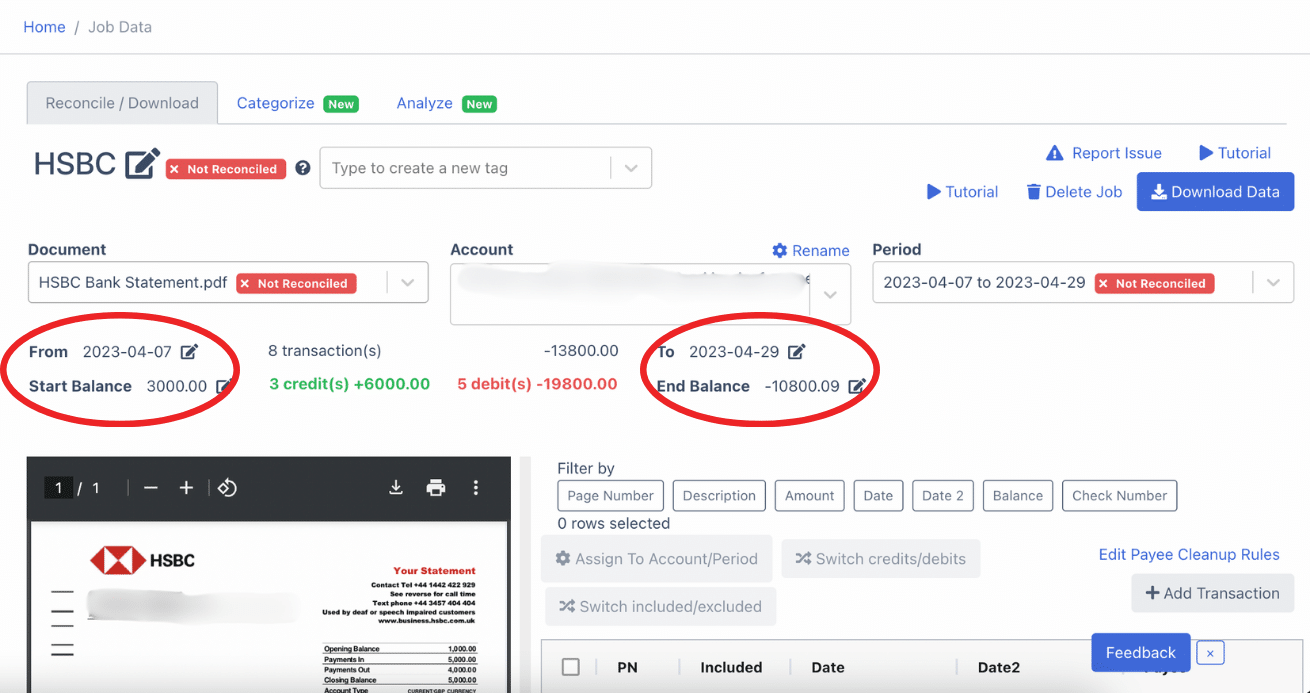Click the PDF page number field

coord(58,488)
